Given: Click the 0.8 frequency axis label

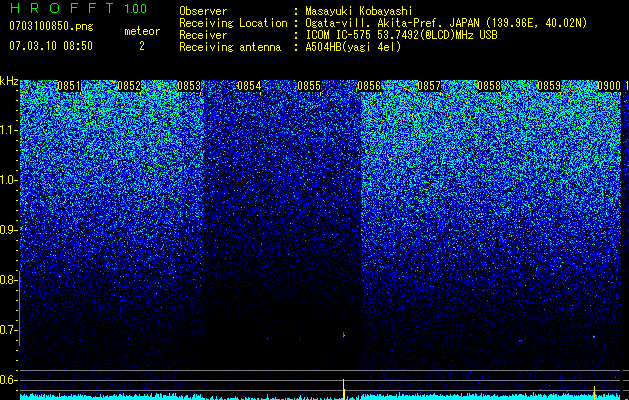Looking at the screenshot, I should 8,280.
